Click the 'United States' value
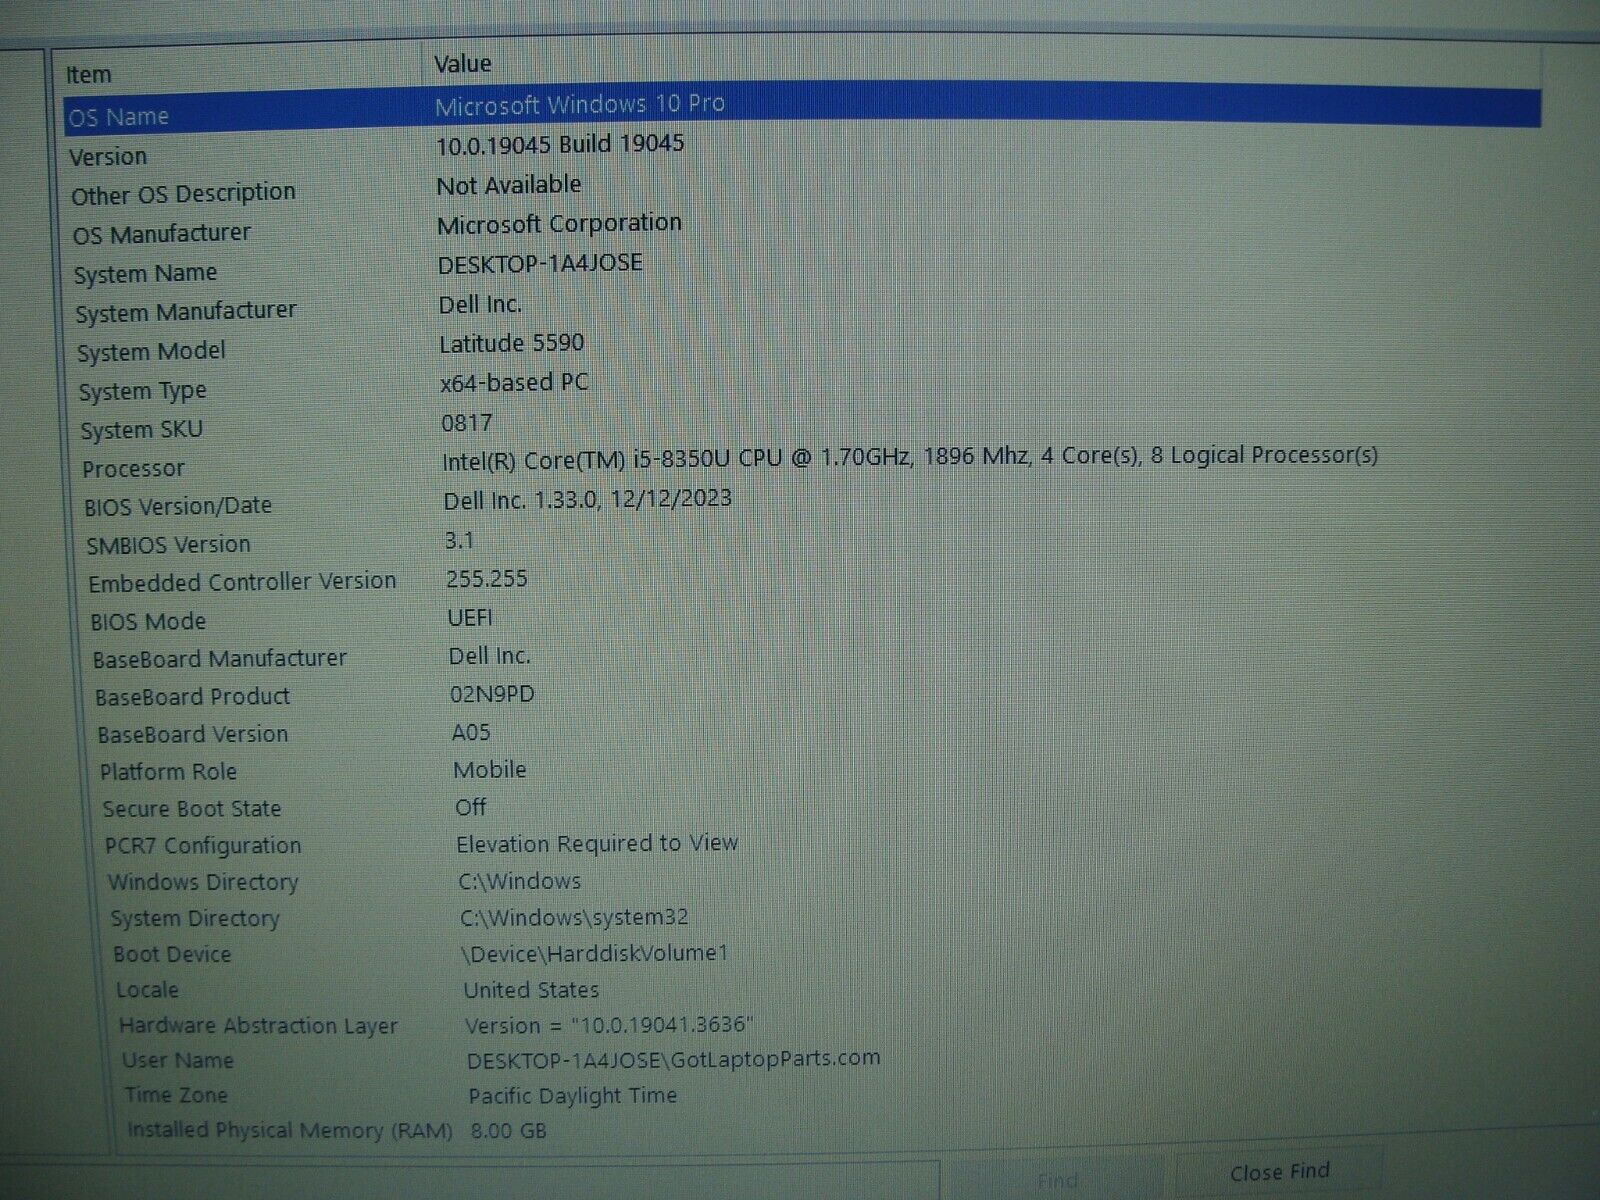The width and height of the screenshot is (1600, 1200). pyautogui.click(x=531, y=990)
